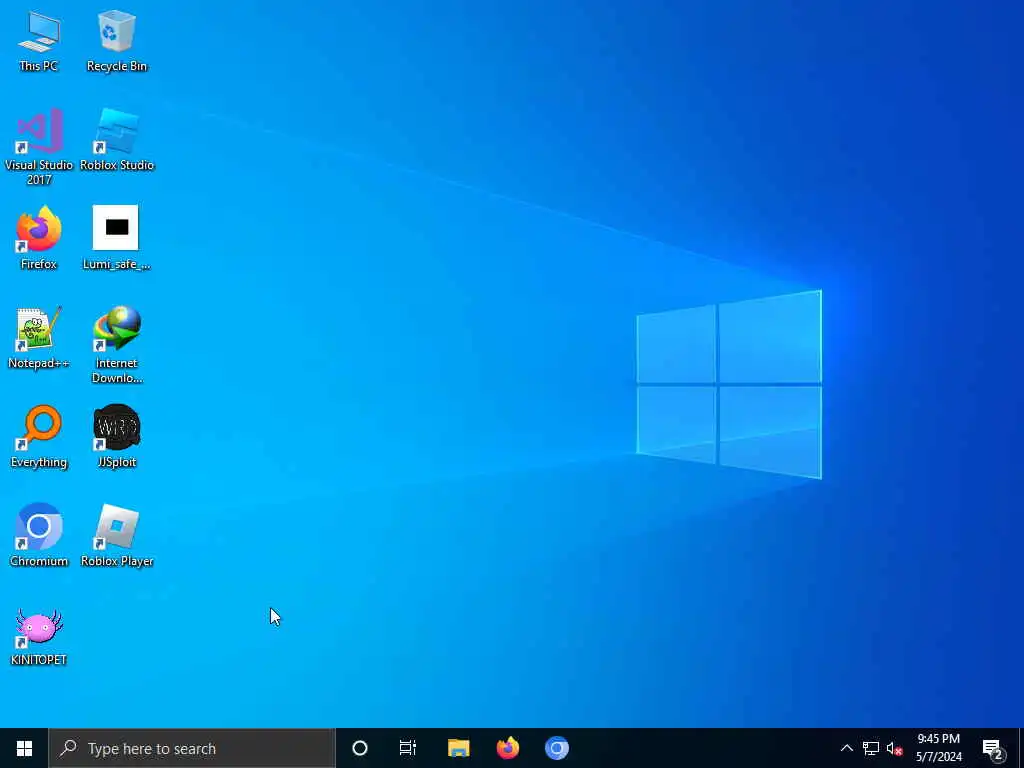The image size is (1024, 768).
Task: Select the Notepad++ desktop shortcut
Action: point(39,338)
